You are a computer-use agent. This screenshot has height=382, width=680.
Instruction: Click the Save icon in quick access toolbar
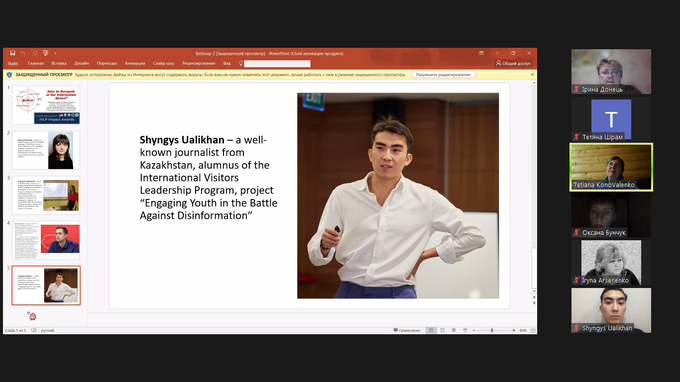pyautogui.click(x=13, y=53)
